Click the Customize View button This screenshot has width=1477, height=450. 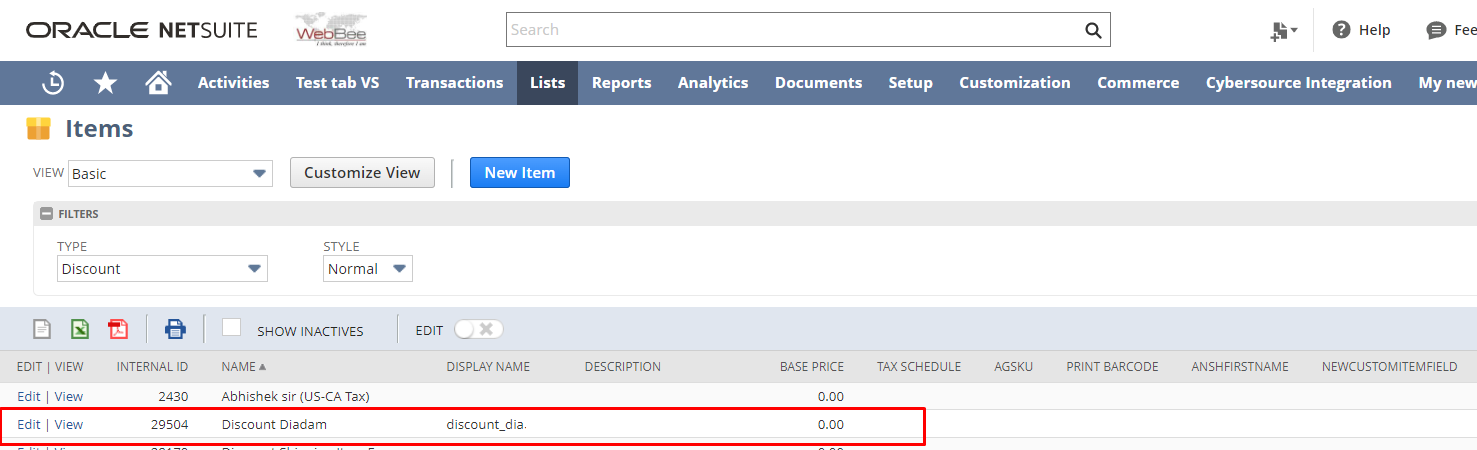tap(362, 173)
